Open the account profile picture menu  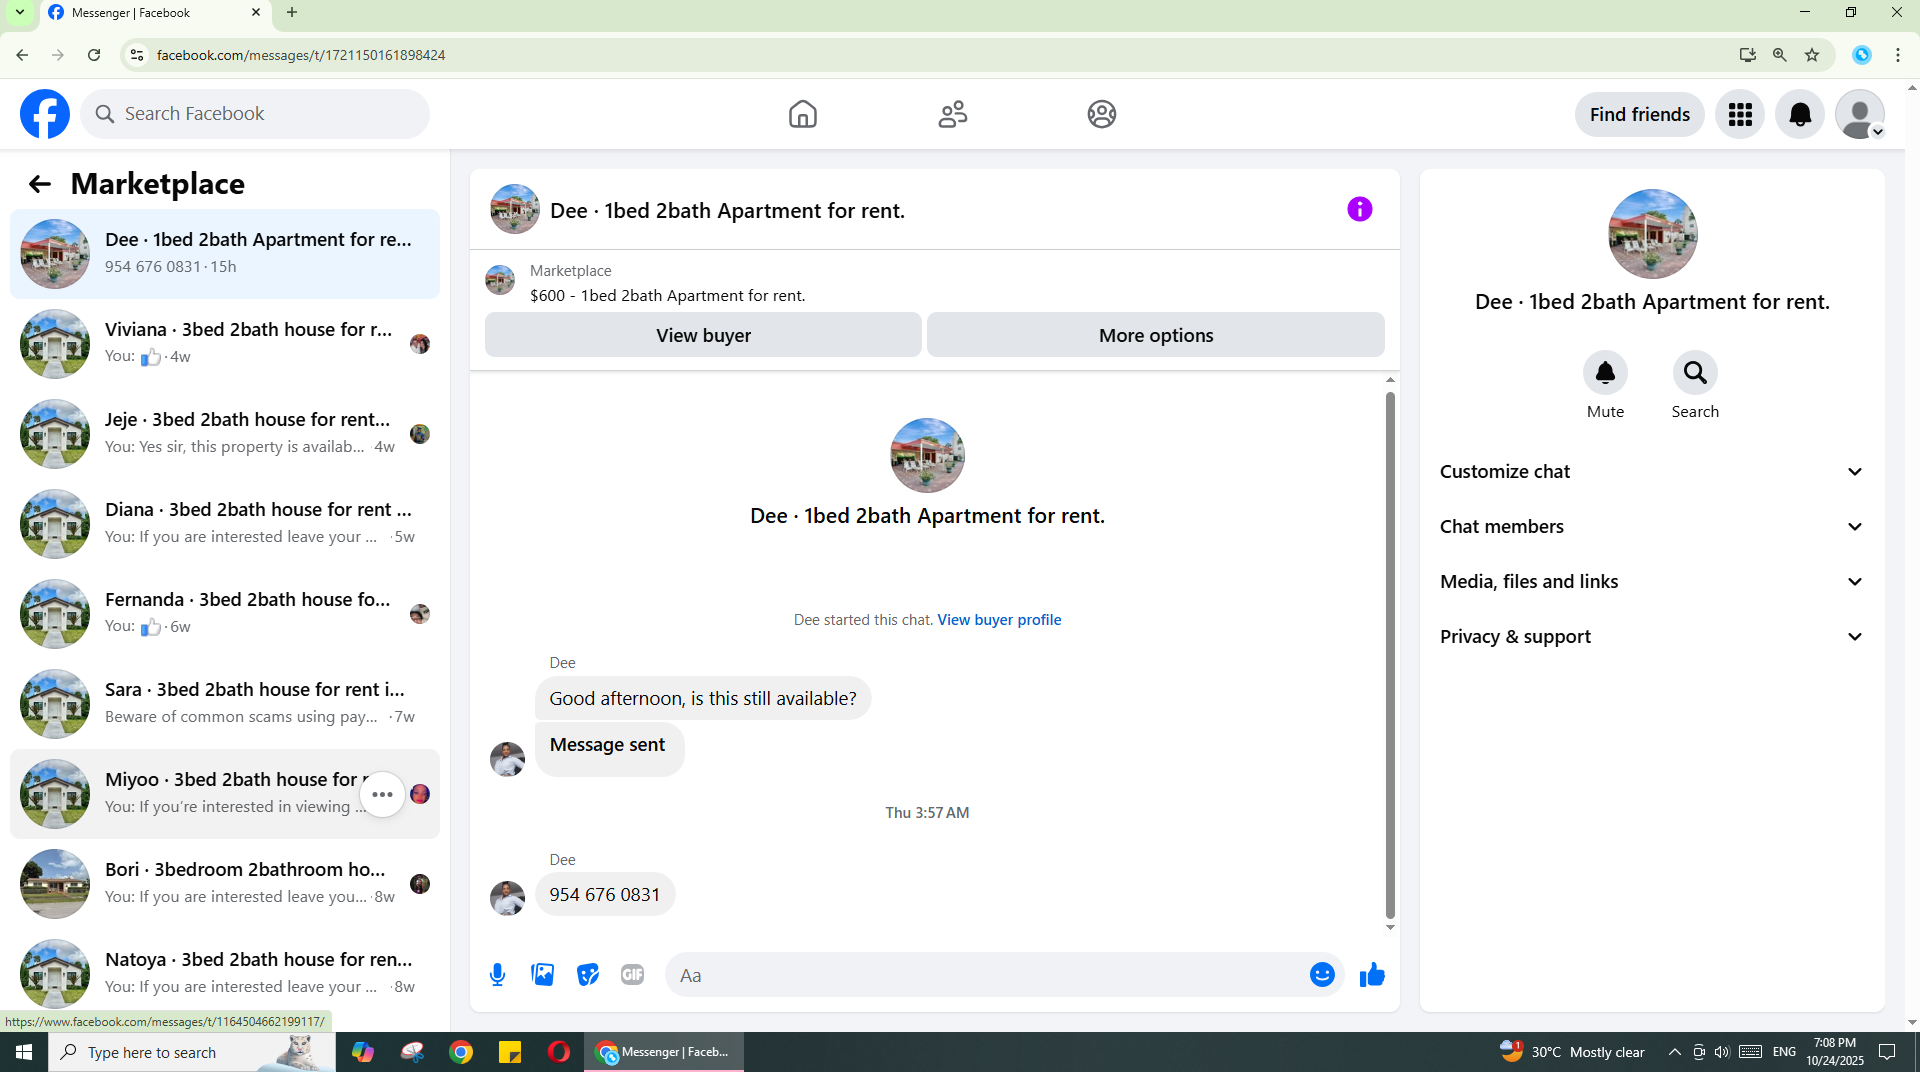(1860, 115)
